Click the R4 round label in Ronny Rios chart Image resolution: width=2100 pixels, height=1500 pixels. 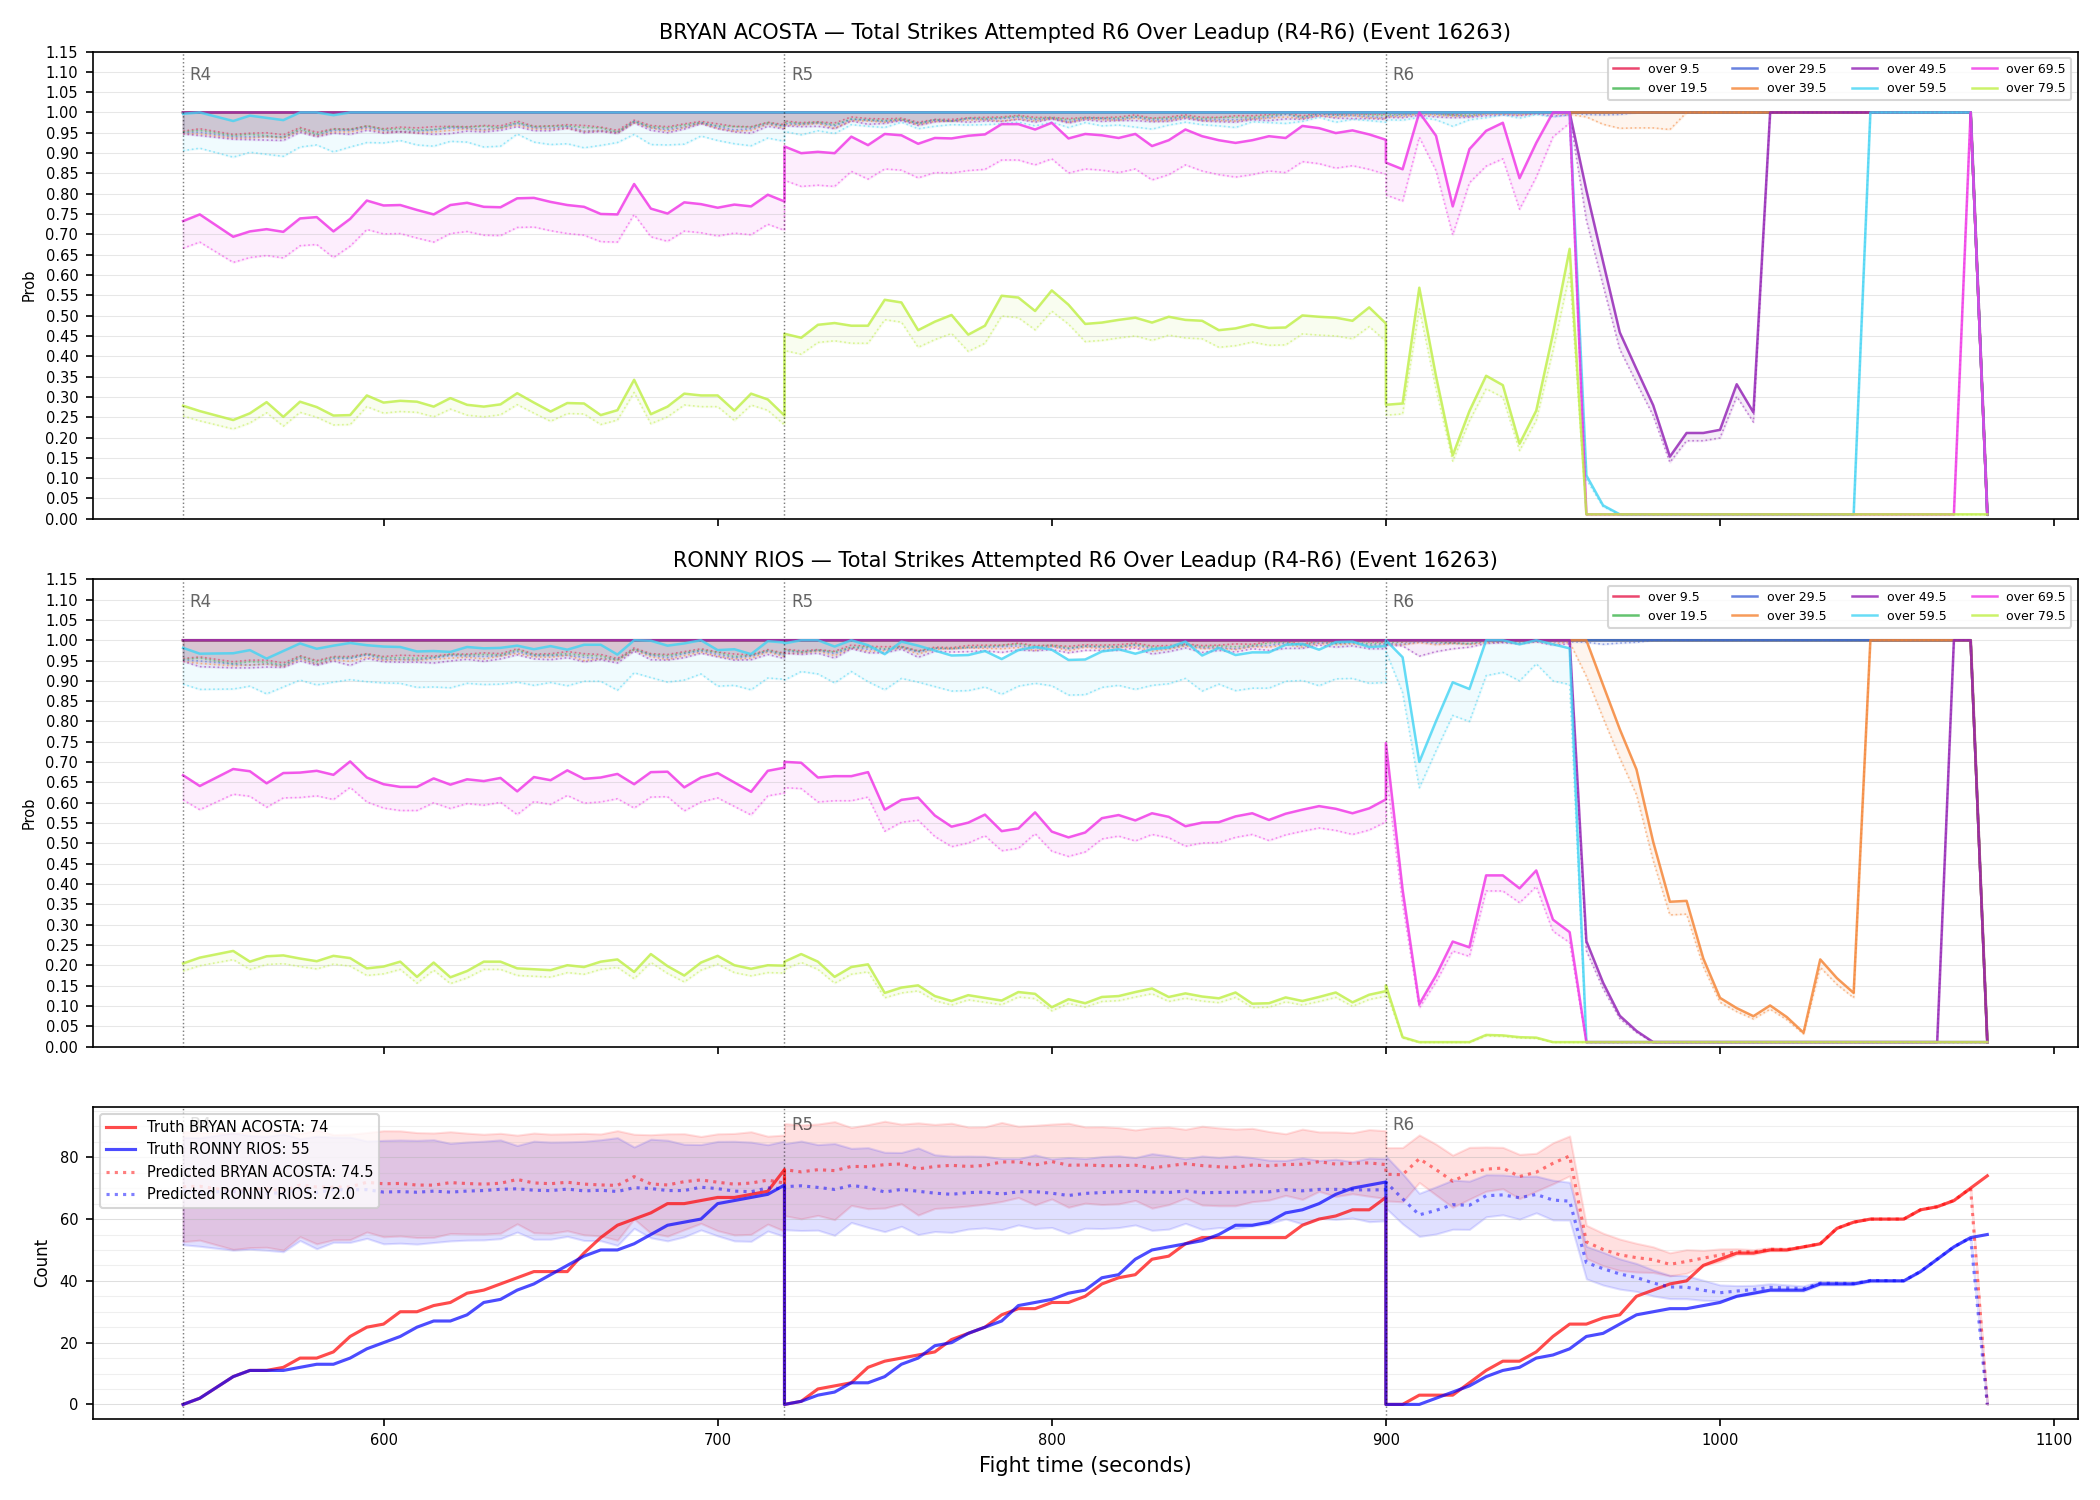200,601
